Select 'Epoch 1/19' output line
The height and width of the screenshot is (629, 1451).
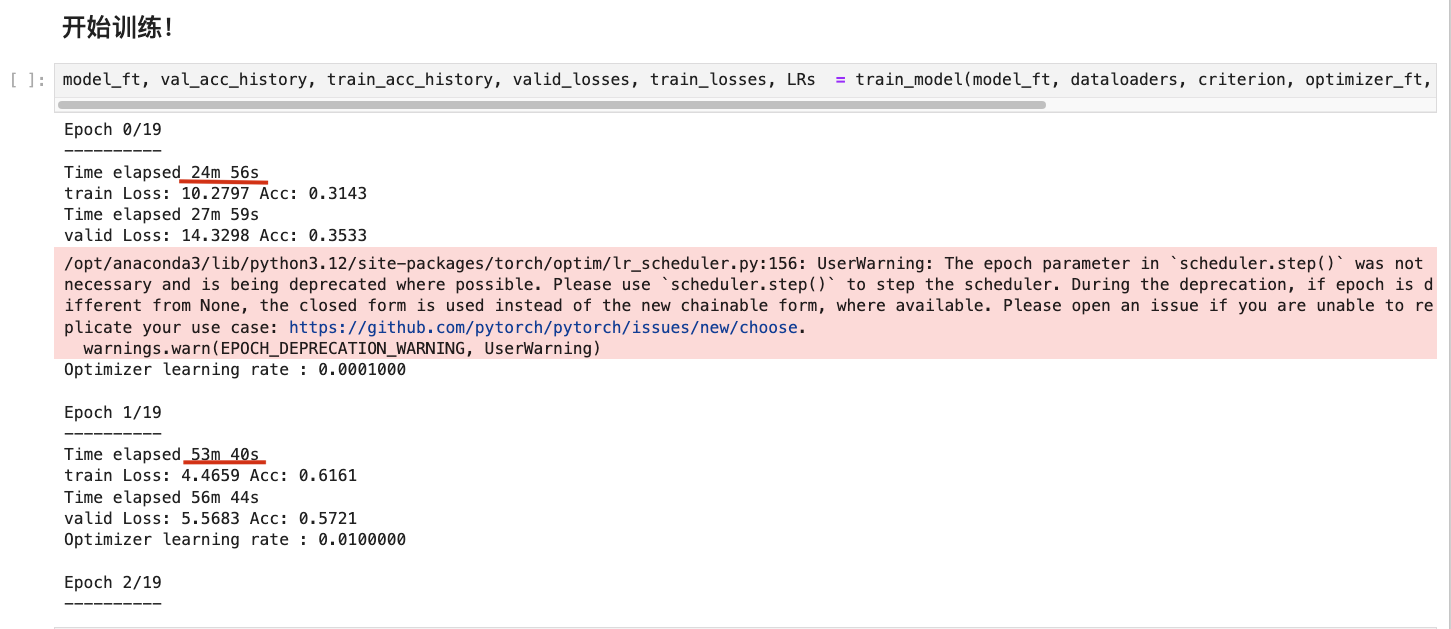(113, 413)
